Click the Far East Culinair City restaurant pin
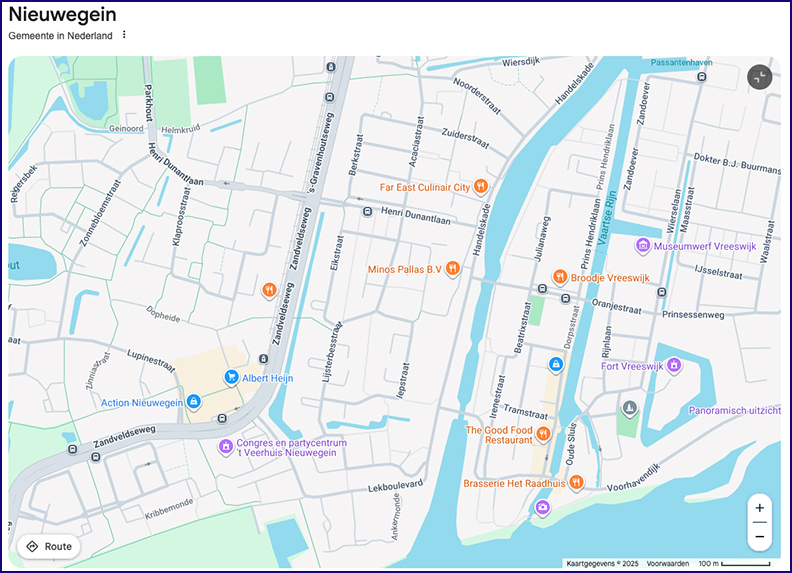 [481, 186]
